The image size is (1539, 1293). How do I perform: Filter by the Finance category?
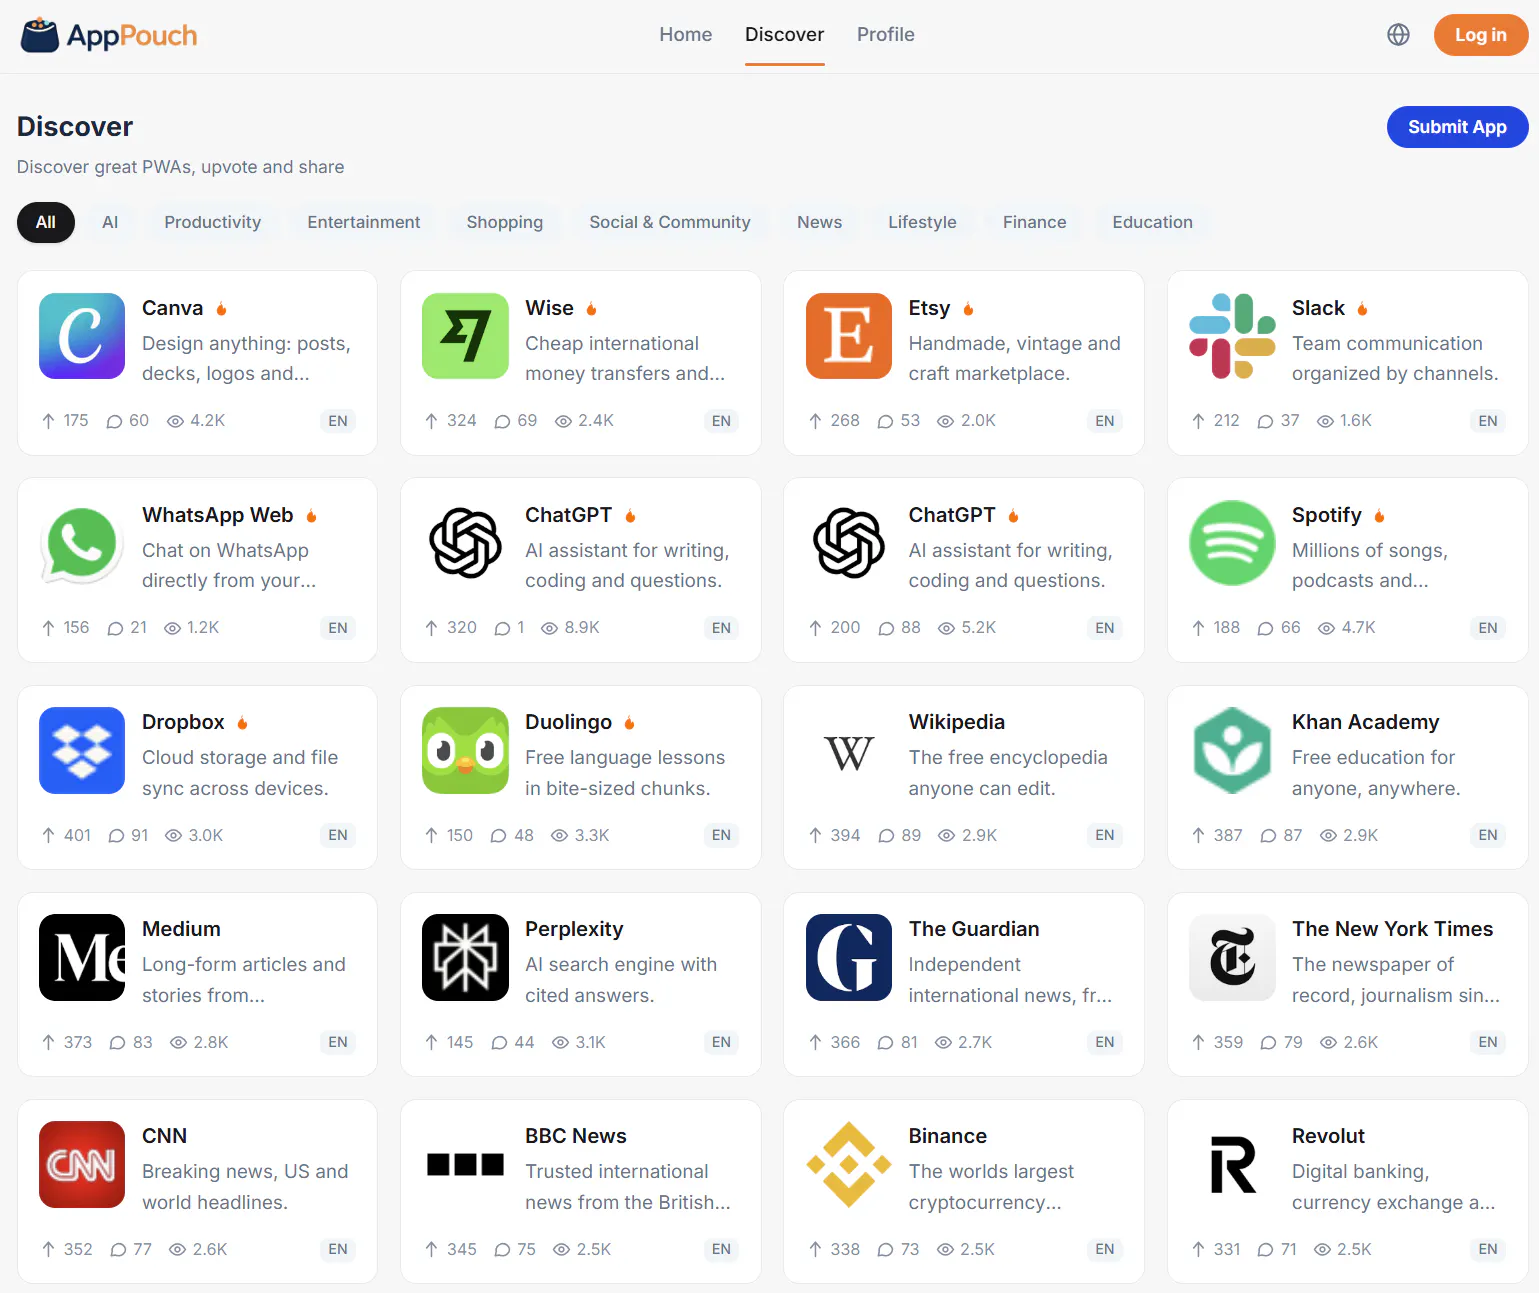point(1035,222)
